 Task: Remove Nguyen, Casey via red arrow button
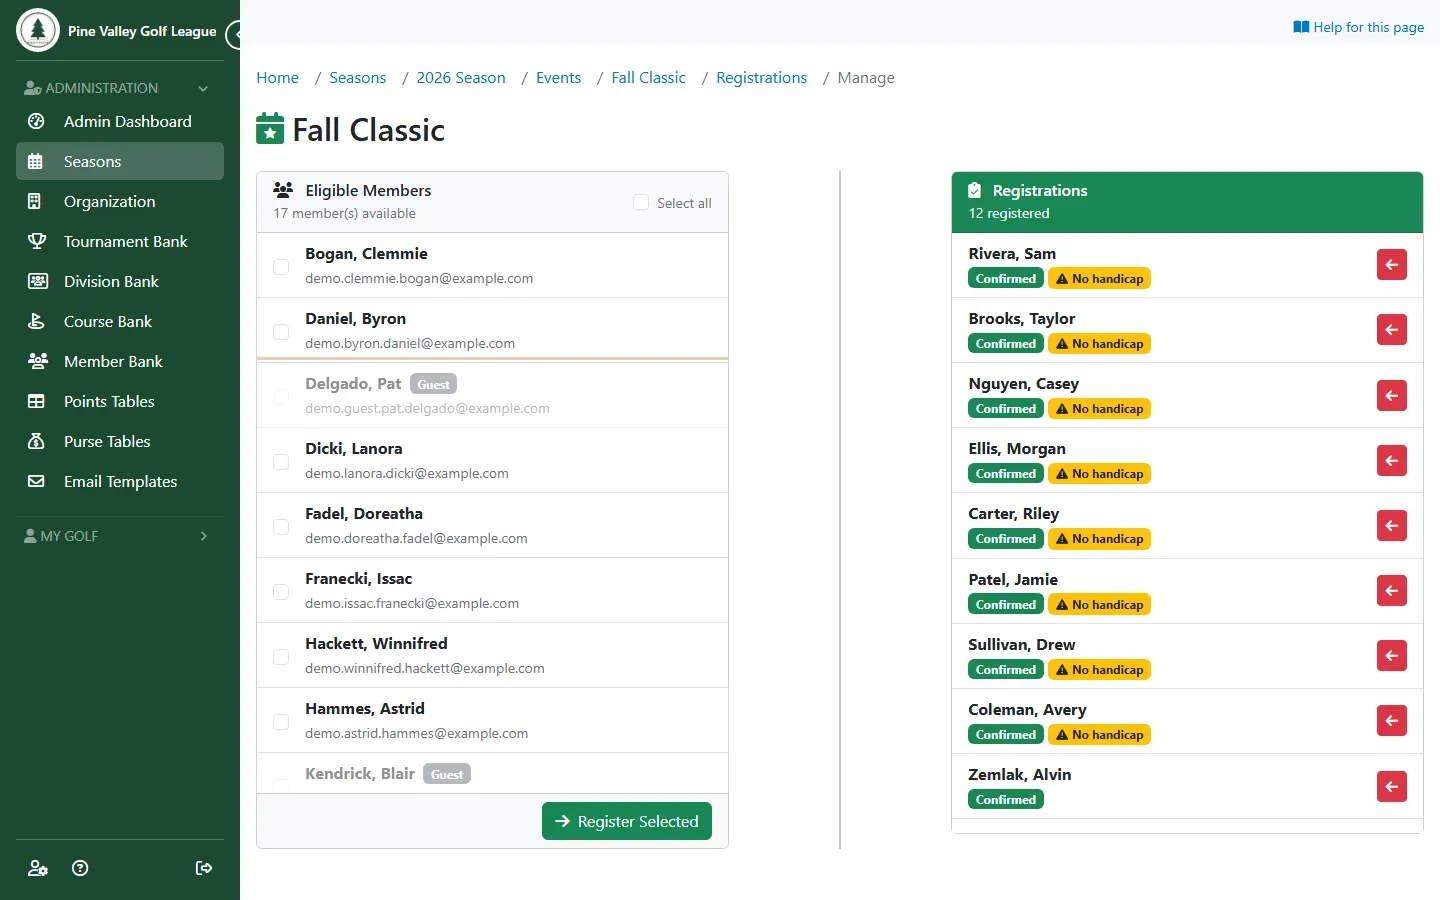(x=1392, y=395)
